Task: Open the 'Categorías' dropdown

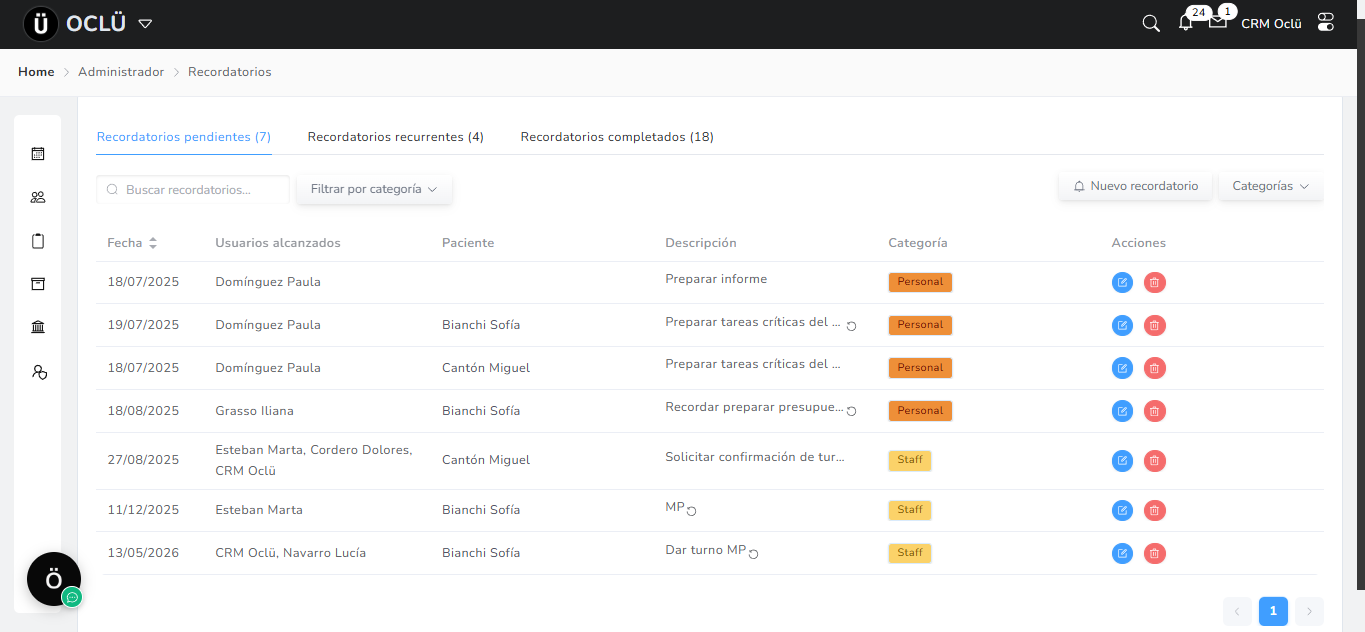Action: point(1271,186)
